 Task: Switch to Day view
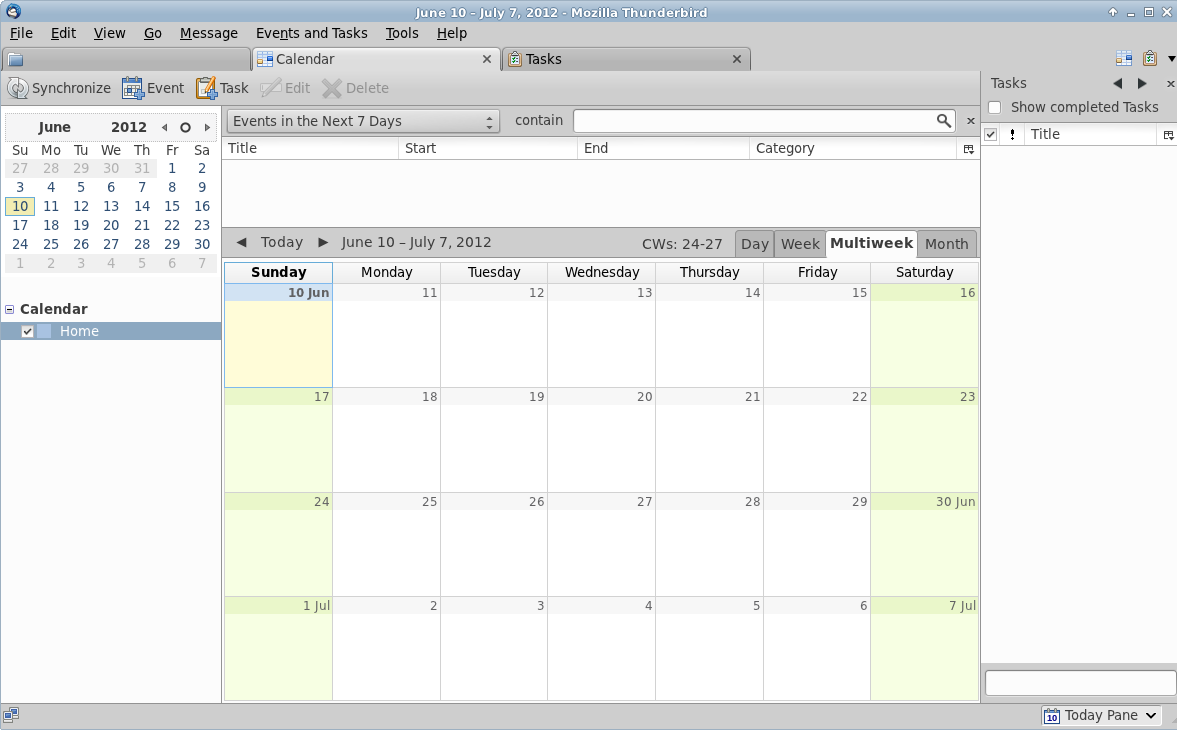[x=754, y=244]
